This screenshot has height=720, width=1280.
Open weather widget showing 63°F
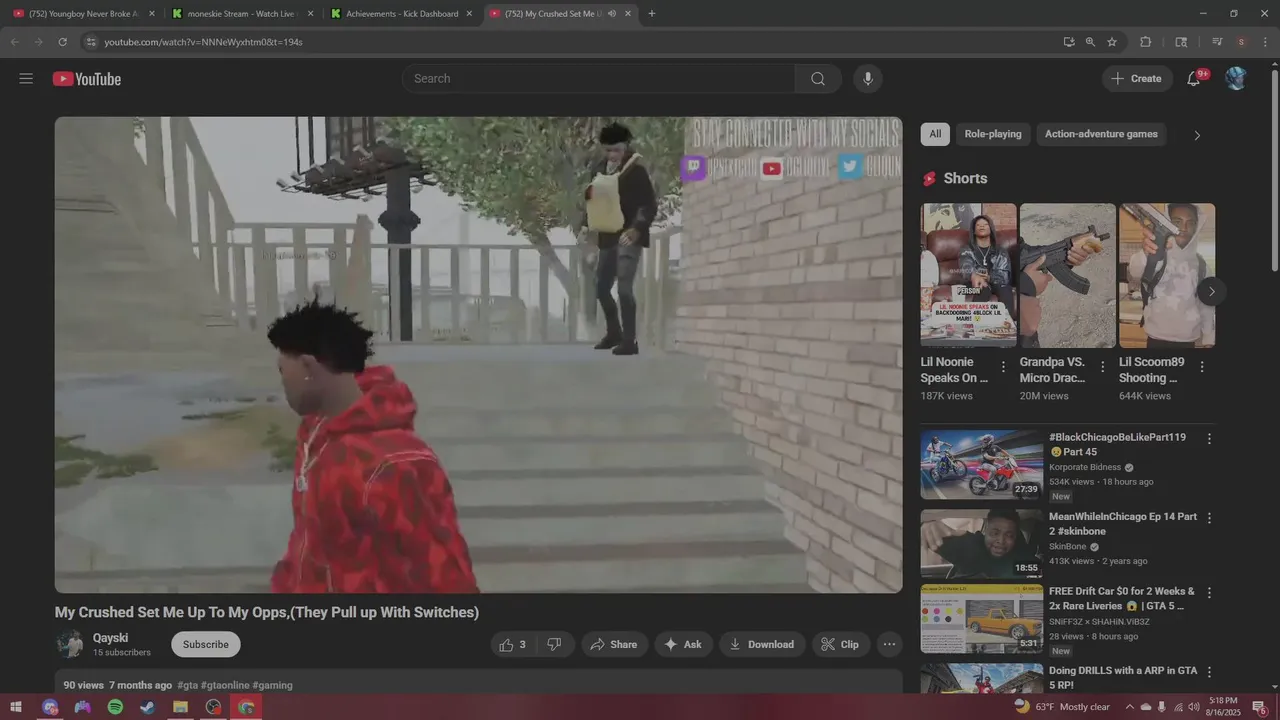(x=1062, y=707)
